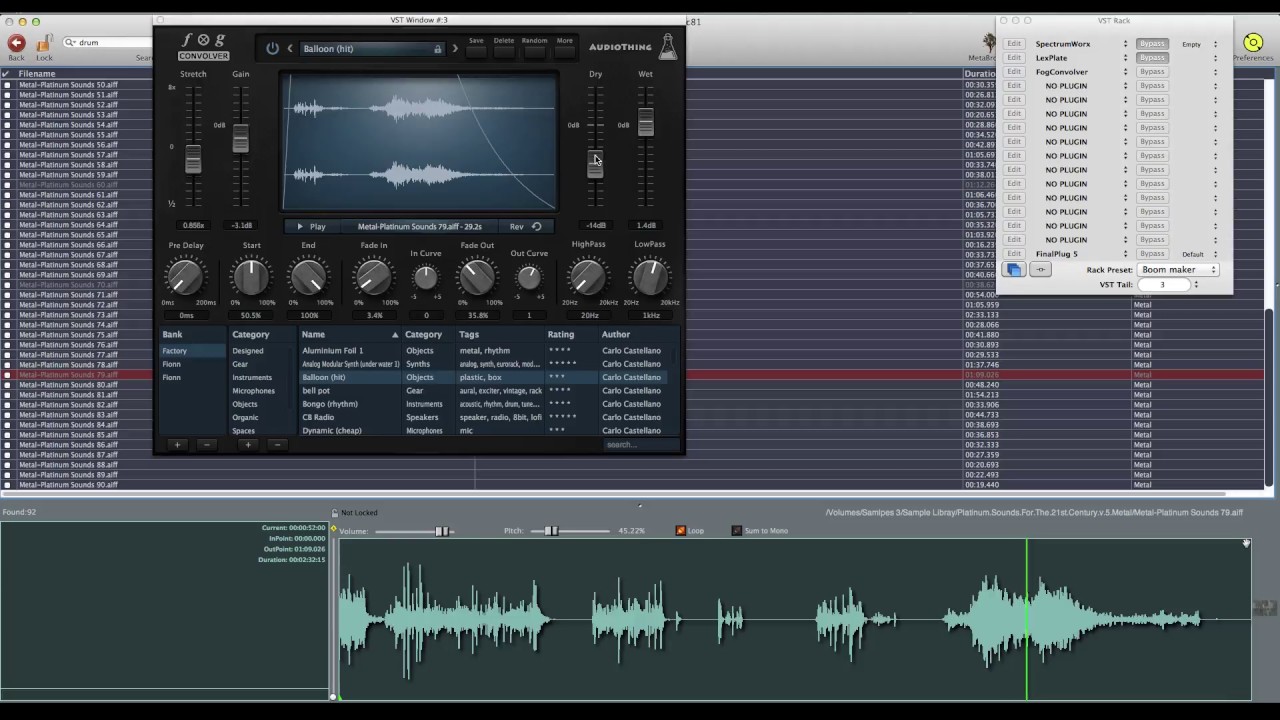Viewport: 1280px width, 720px height.
Task: Click the Fade In knob
Action: pyautogui.click(x=373, y=277)
